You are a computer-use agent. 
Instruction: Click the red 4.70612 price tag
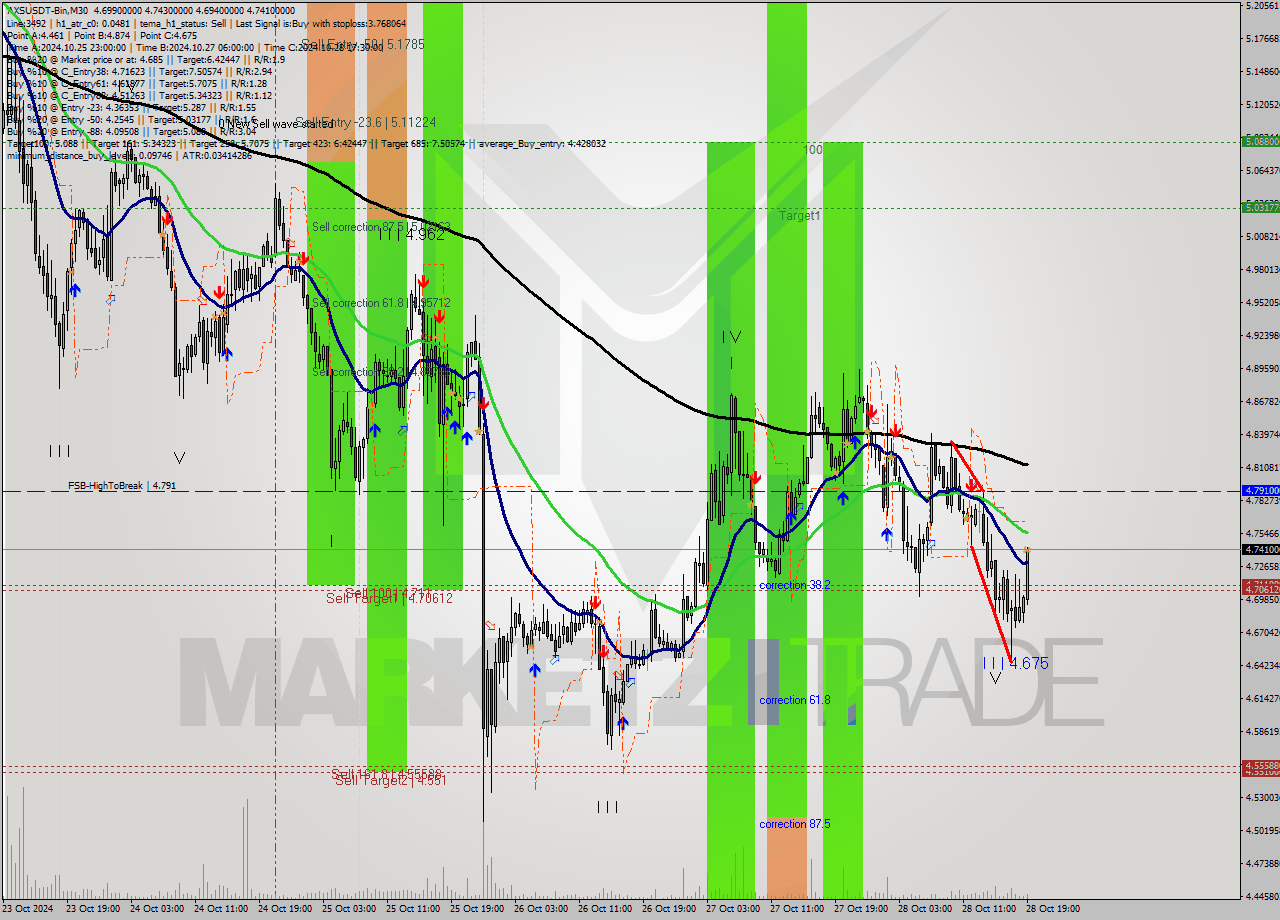(x=1260, y=589)
